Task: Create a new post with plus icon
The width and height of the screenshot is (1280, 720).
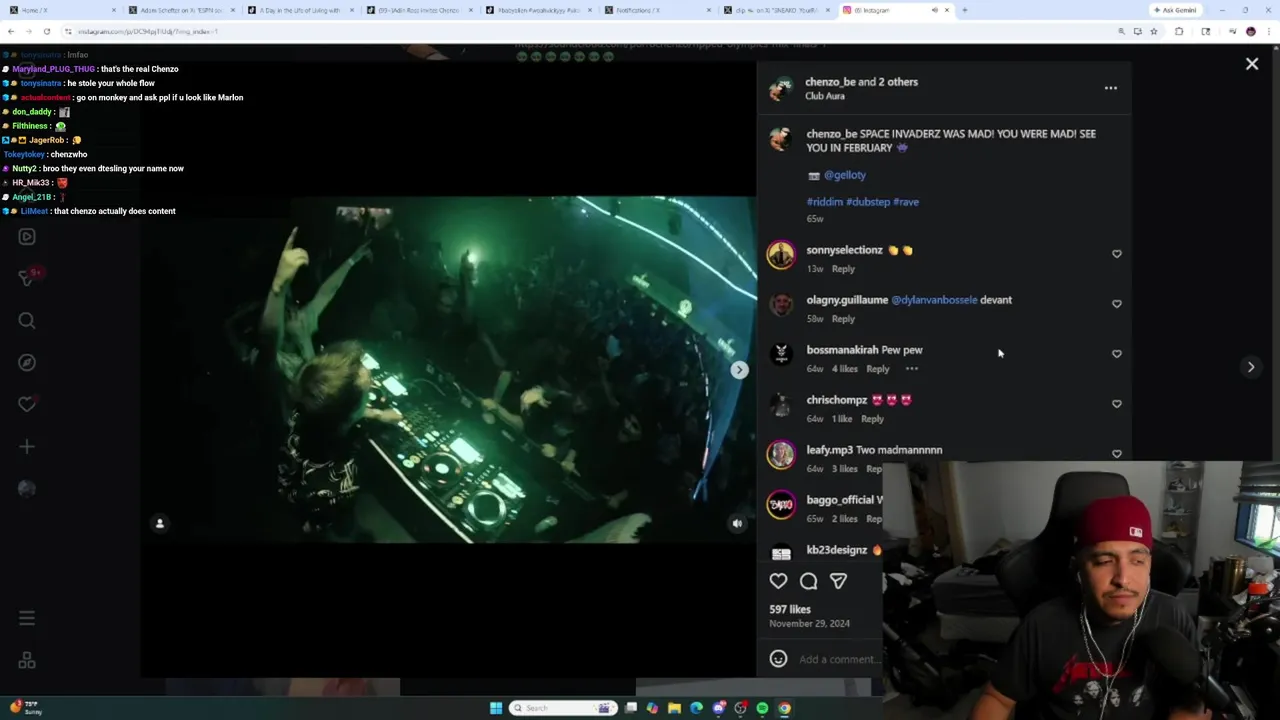Action: [x=27, y=446]
